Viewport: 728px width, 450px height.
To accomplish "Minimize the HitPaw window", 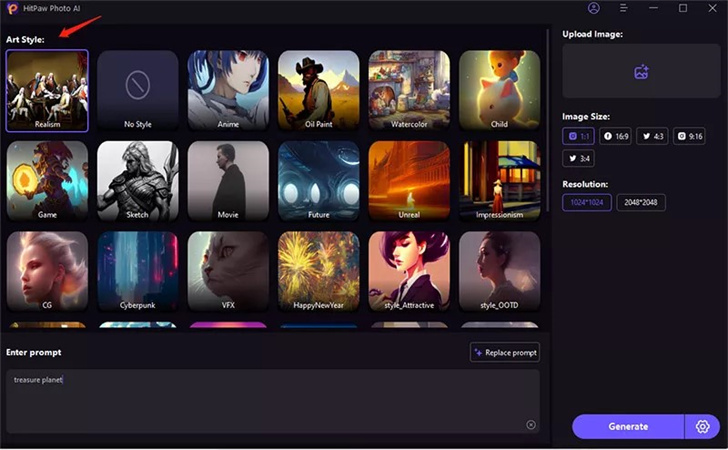I will tap(653, 8).
